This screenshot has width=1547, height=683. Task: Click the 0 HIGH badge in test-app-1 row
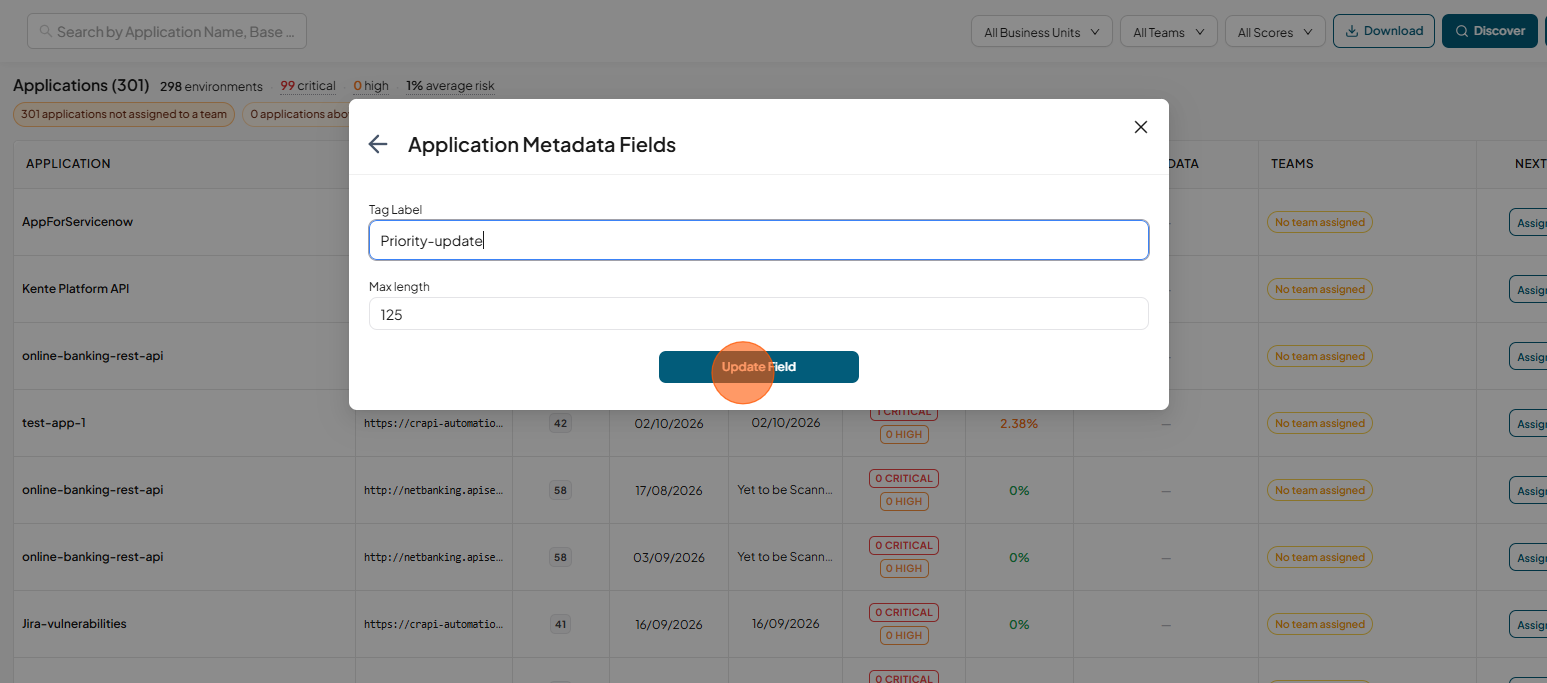pyautogui.click(x=904, y=435)
